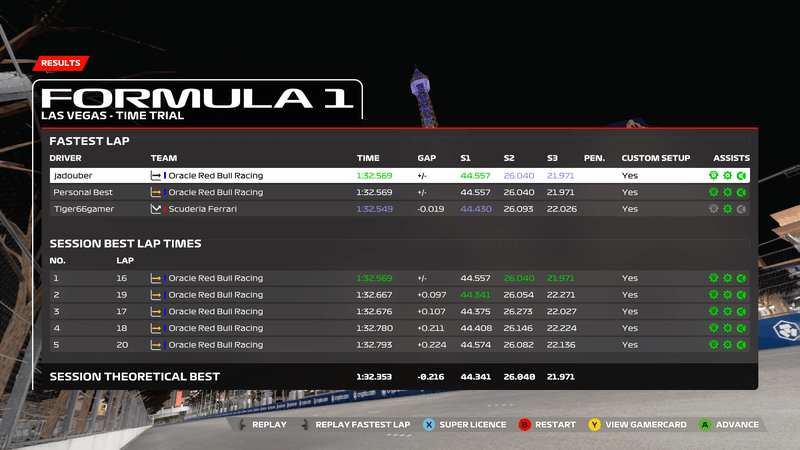Click first assist icon in lap 16 row

[x=714, y=278]
